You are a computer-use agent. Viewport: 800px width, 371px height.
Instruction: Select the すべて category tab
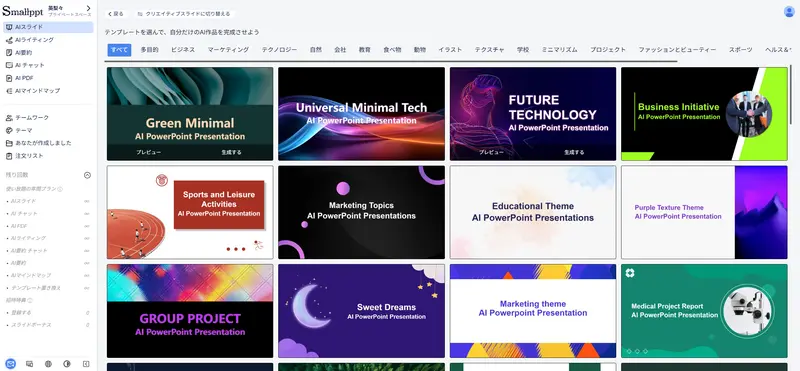119,50
